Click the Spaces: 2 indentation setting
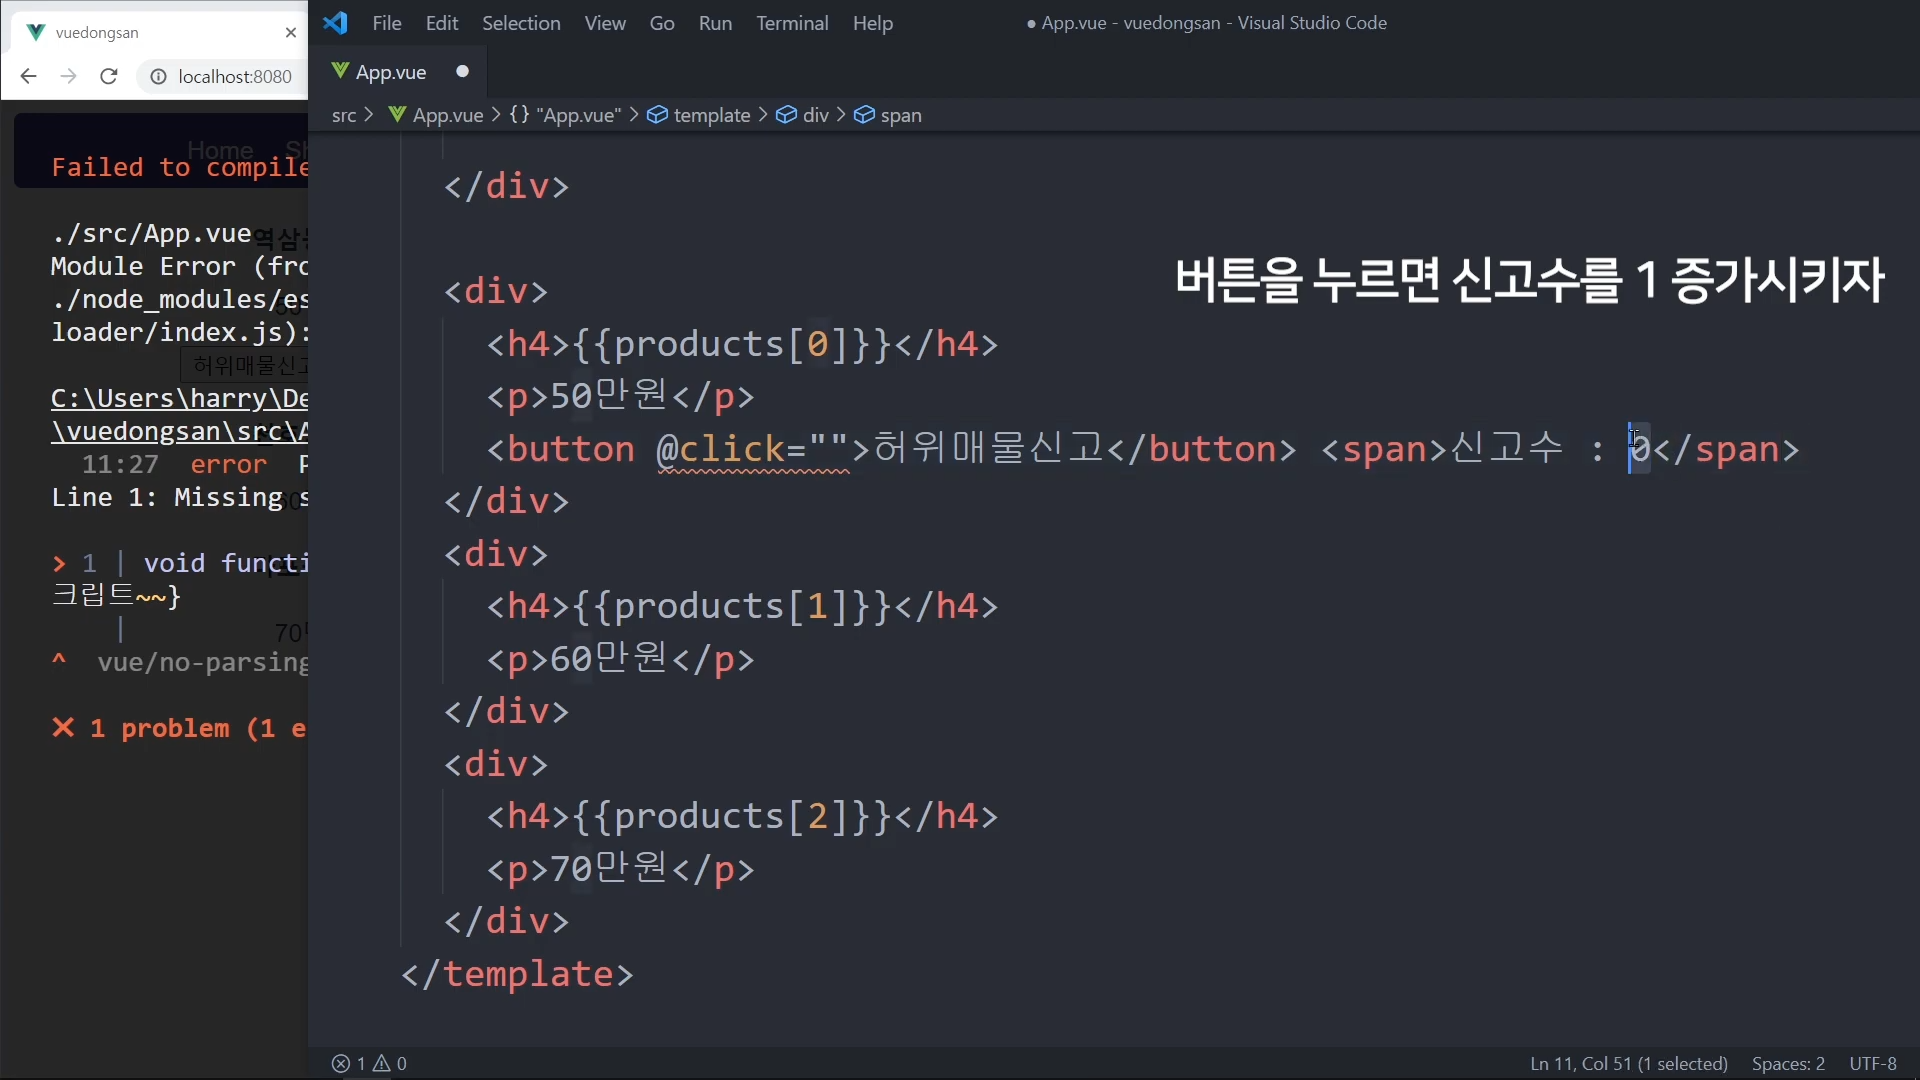The image size is (1920, 1080). (x=1788, y=1063)
